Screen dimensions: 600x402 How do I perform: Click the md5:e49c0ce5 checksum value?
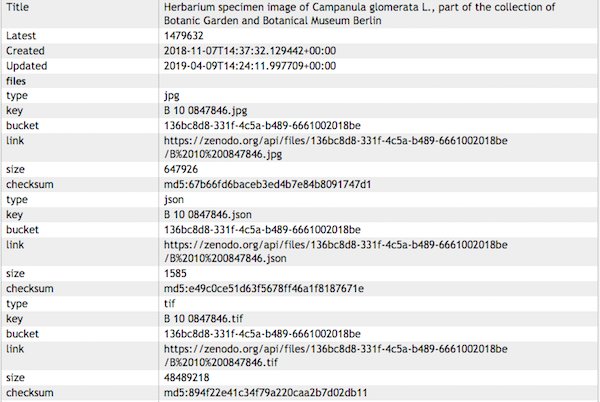264,288
